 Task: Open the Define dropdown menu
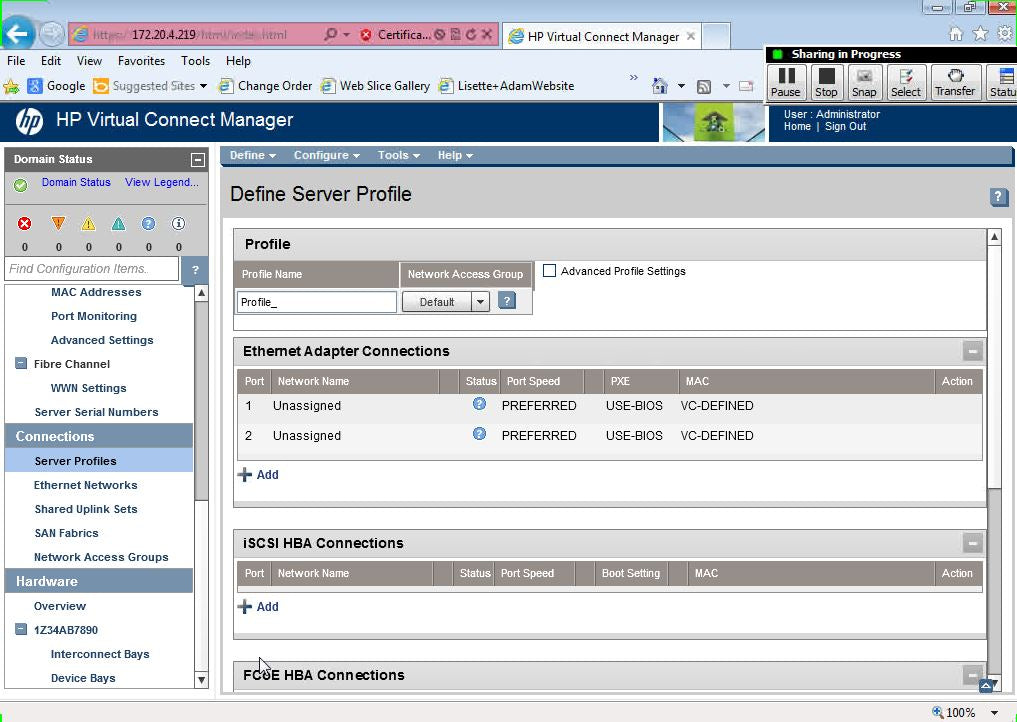point(253,156)
